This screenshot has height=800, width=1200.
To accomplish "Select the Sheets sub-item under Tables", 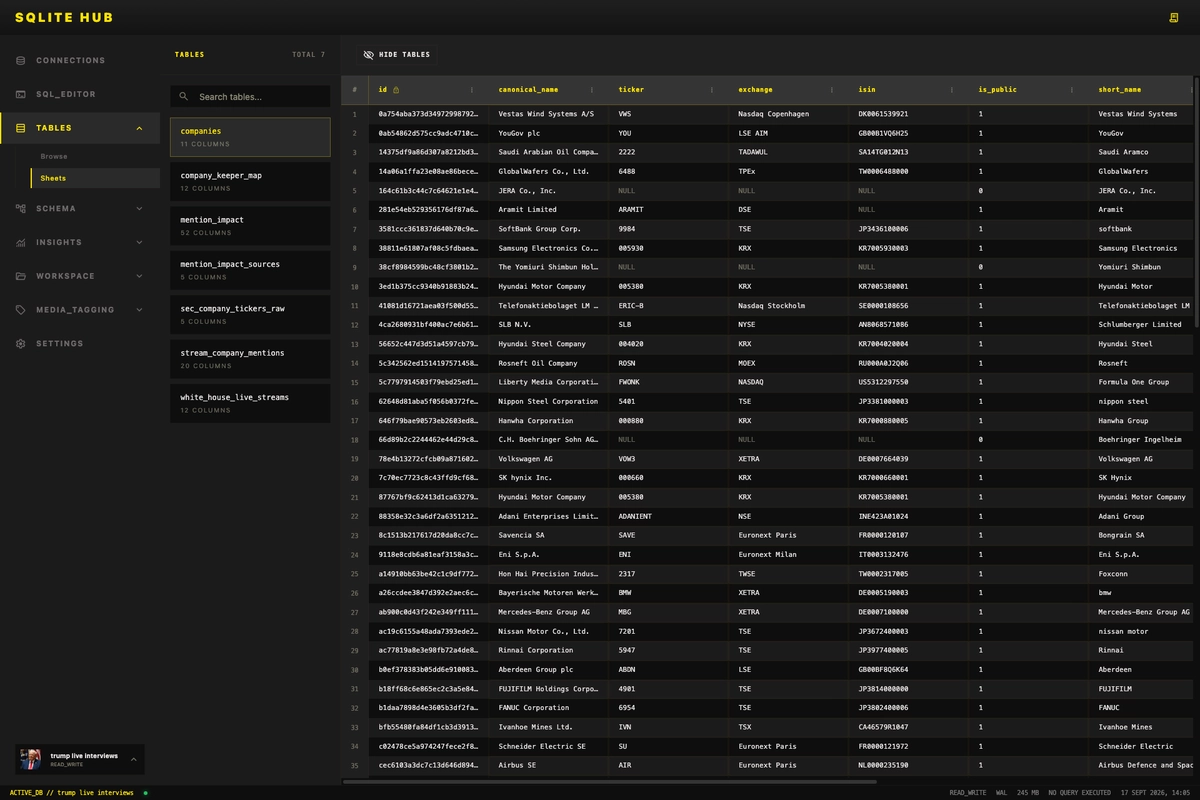I will pos(95,178).
